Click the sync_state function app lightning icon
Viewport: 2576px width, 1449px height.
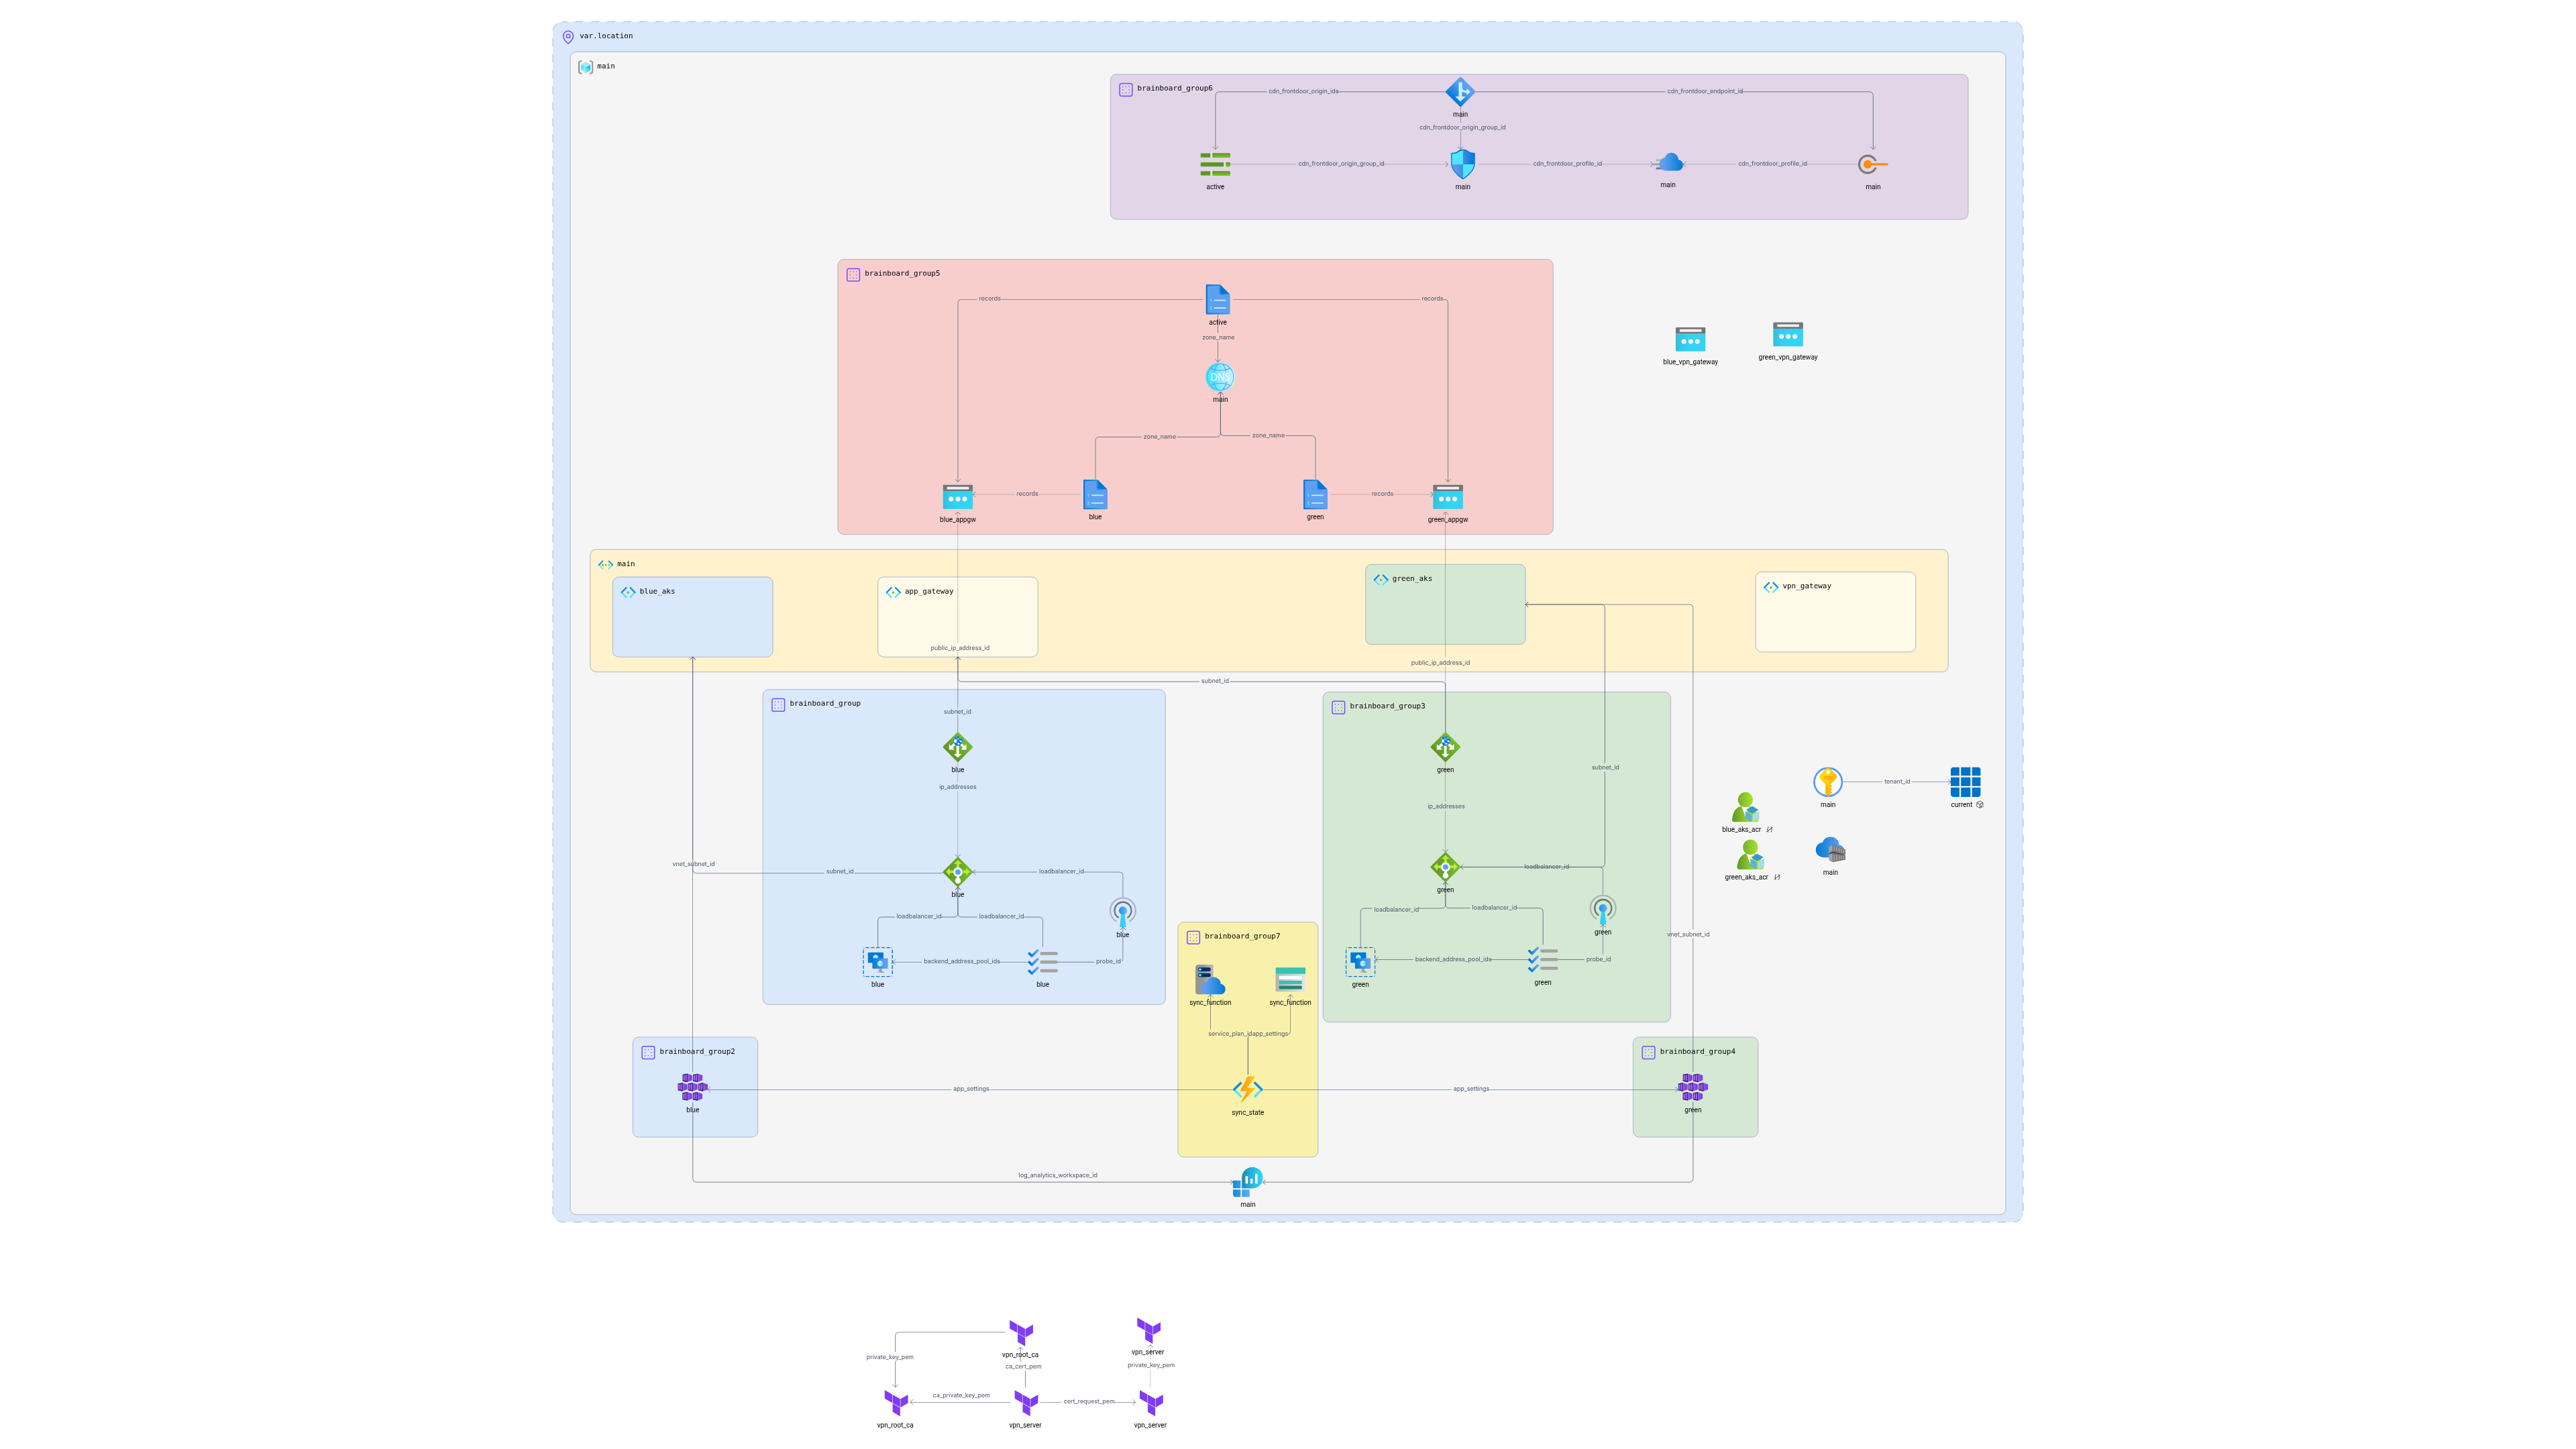coord(1247,1089)
